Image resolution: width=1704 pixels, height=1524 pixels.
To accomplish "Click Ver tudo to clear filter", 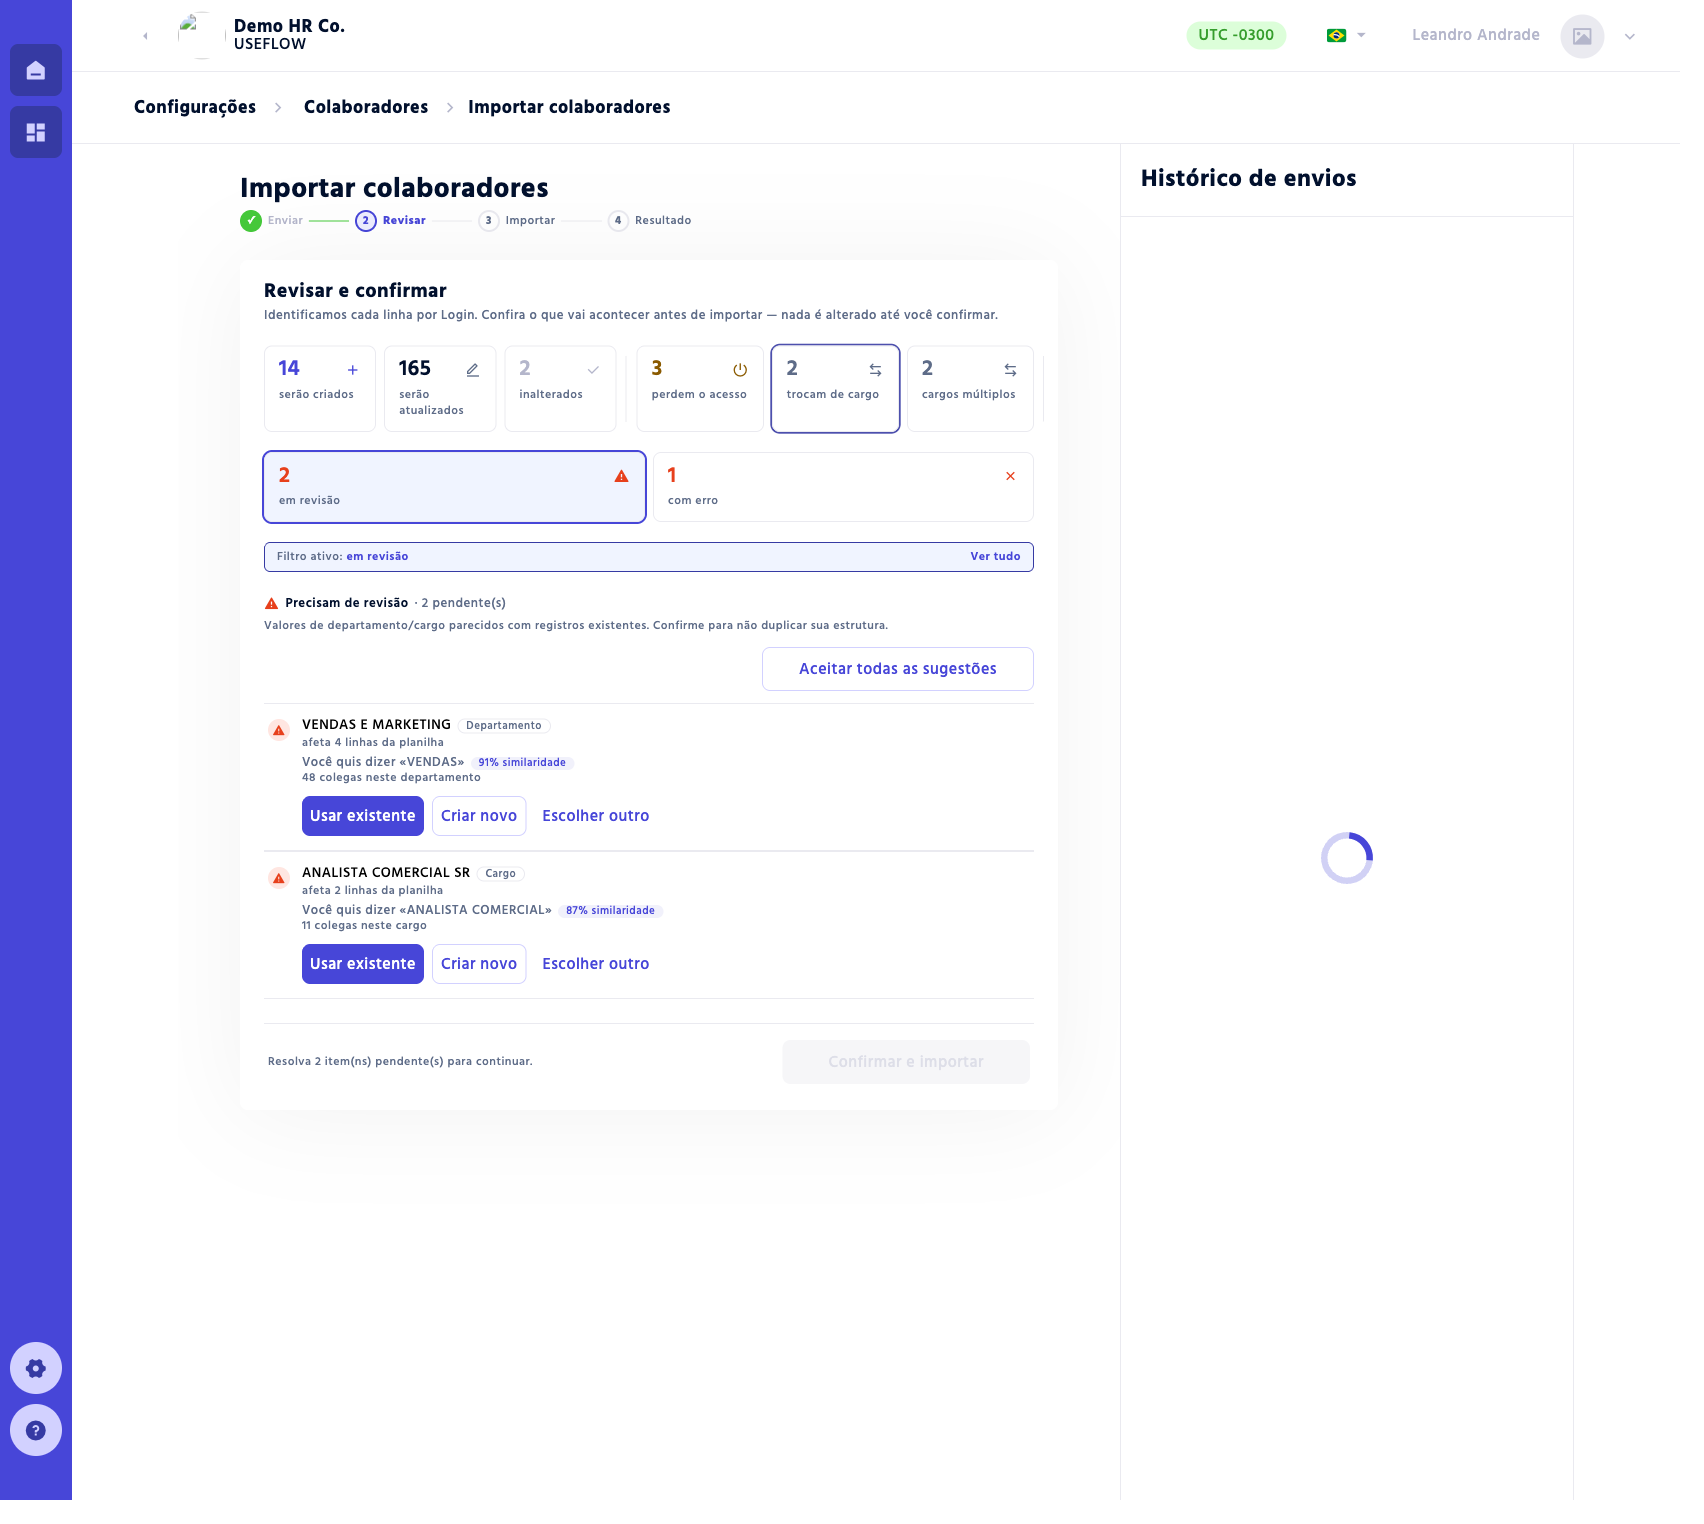I will click(x=995, y=557).
